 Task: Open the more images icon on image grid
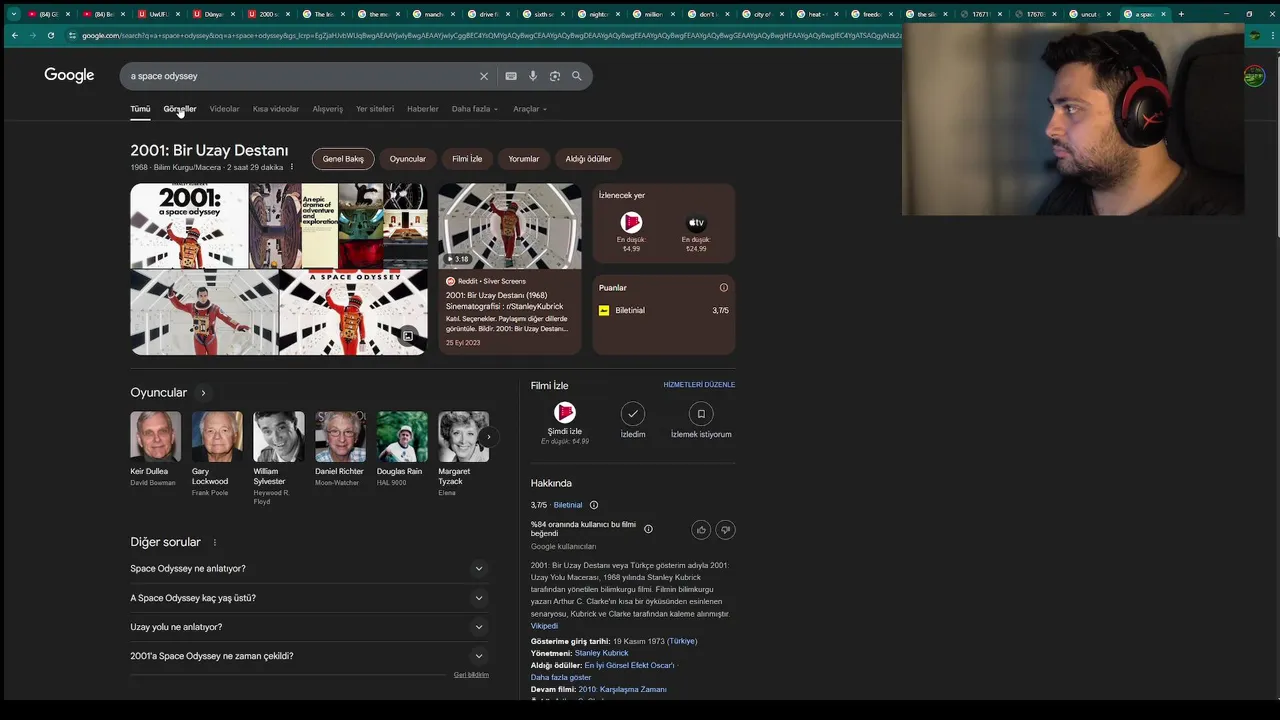coord(408,336)
